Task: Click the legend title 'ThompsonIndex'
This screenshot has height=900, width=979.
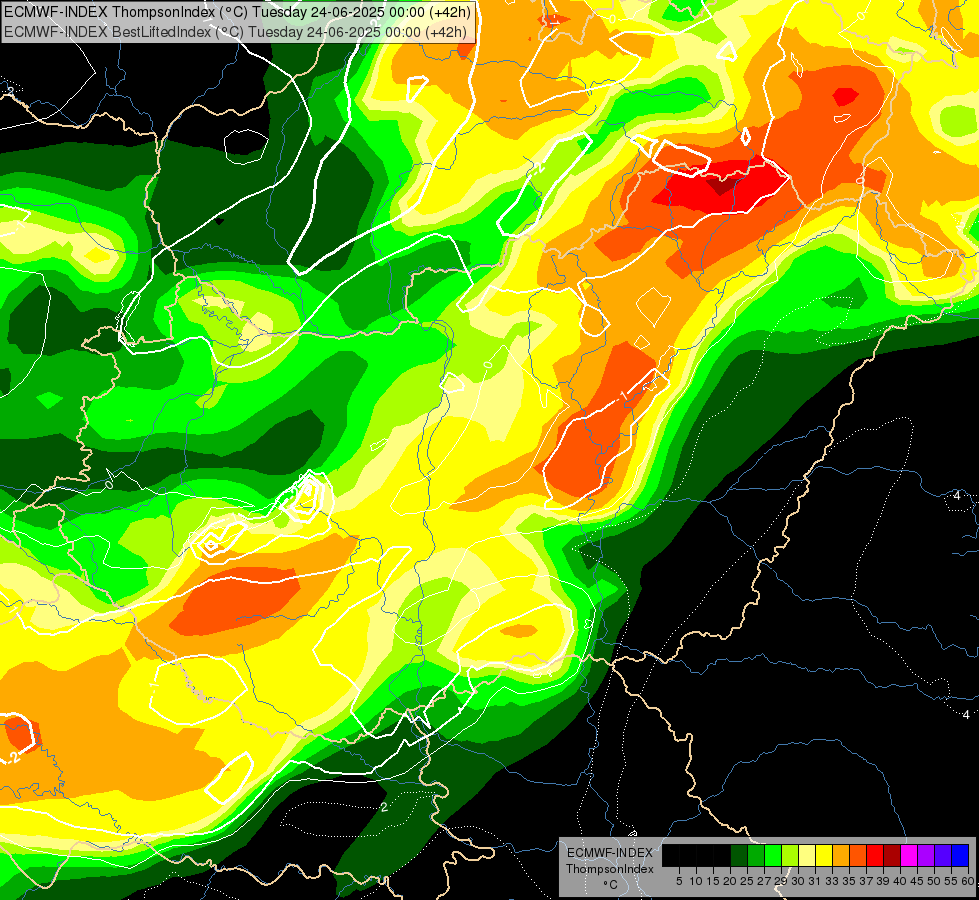Action: tap(610, 869)
